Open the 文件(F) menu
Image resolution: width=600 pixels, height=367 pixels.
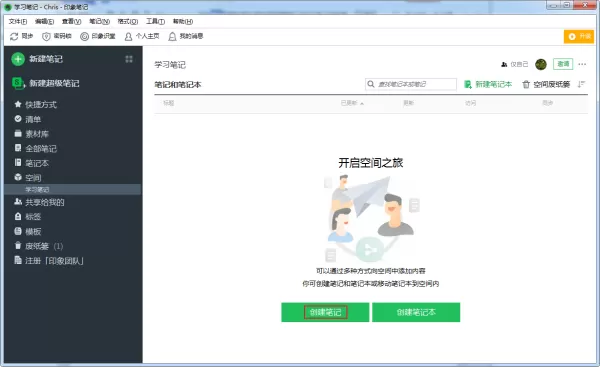tap(18, 21)
